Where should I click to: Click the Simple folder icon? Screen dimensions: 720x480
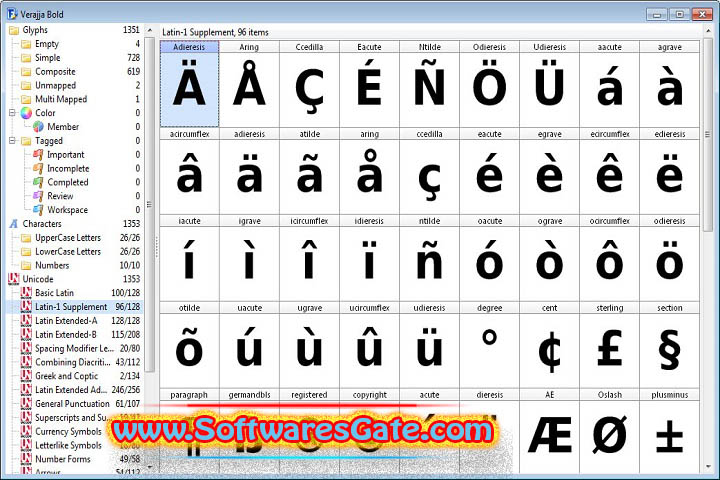click(26, 58)
